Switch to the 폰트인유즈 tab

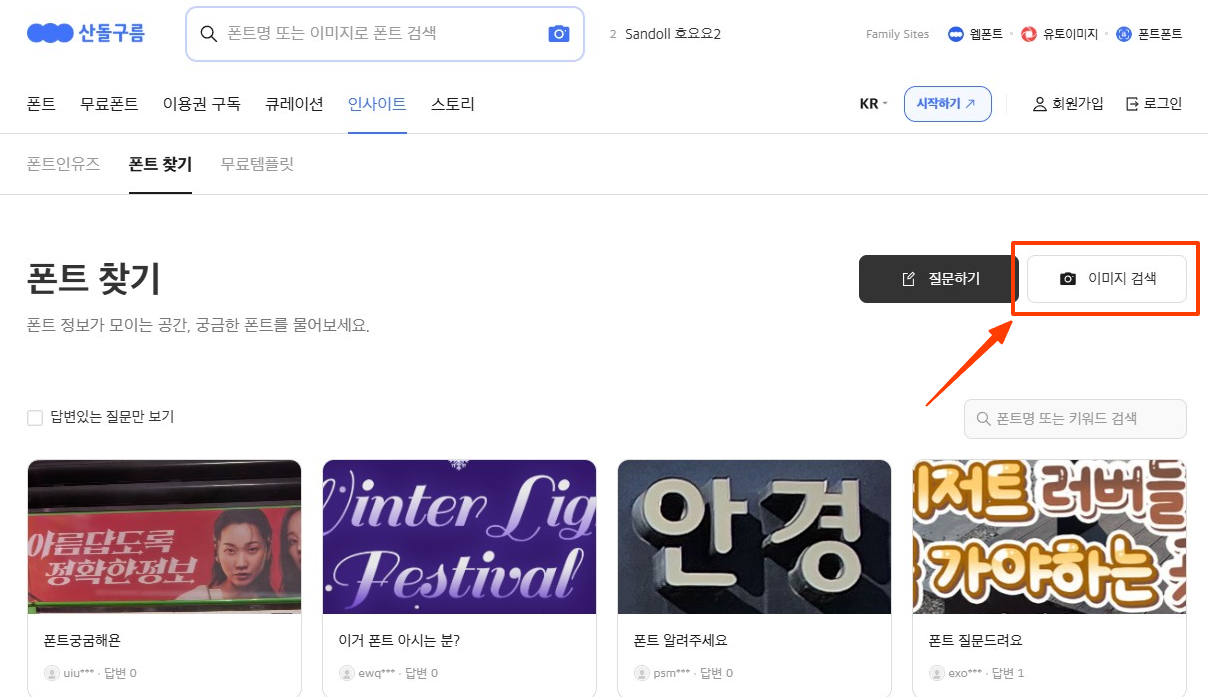pyautogui.click(x=63, y=164)
